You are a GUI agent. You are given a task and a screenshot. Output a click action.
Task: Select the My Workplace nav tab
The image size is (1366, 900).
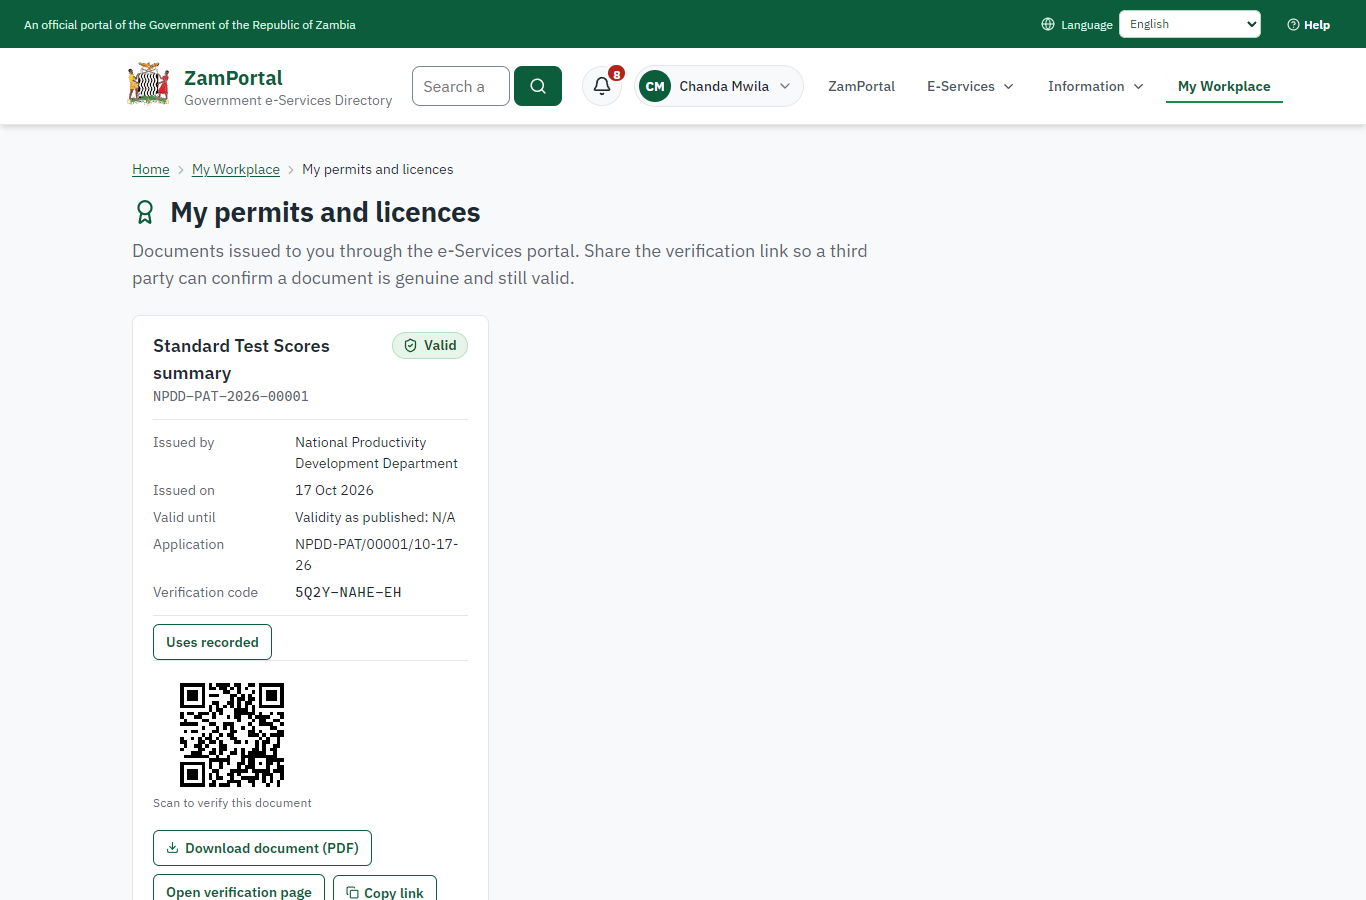pyautogui.click(x=1224, y=86)
